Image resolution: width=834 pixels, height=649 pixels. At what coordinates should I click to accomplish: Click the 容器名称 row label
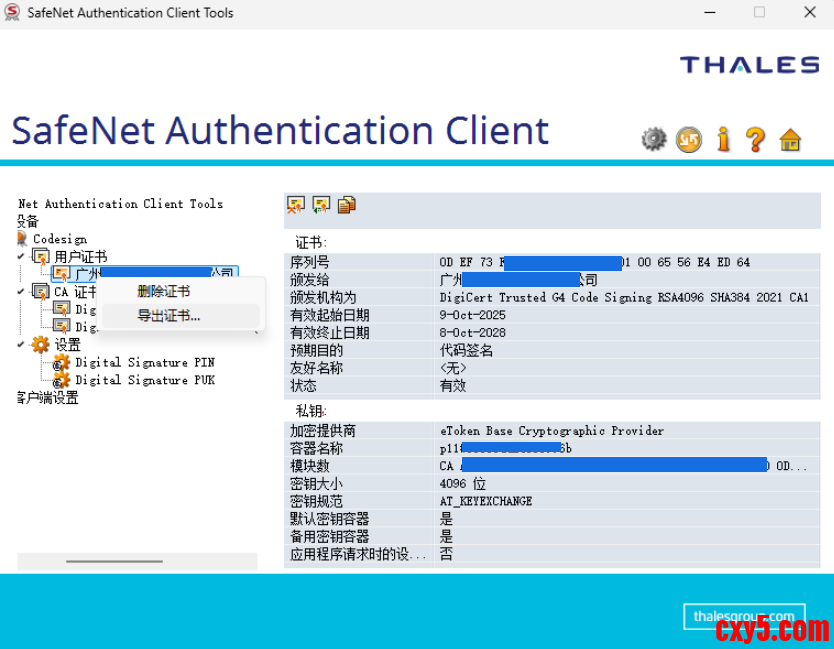(x=316, y=448)
